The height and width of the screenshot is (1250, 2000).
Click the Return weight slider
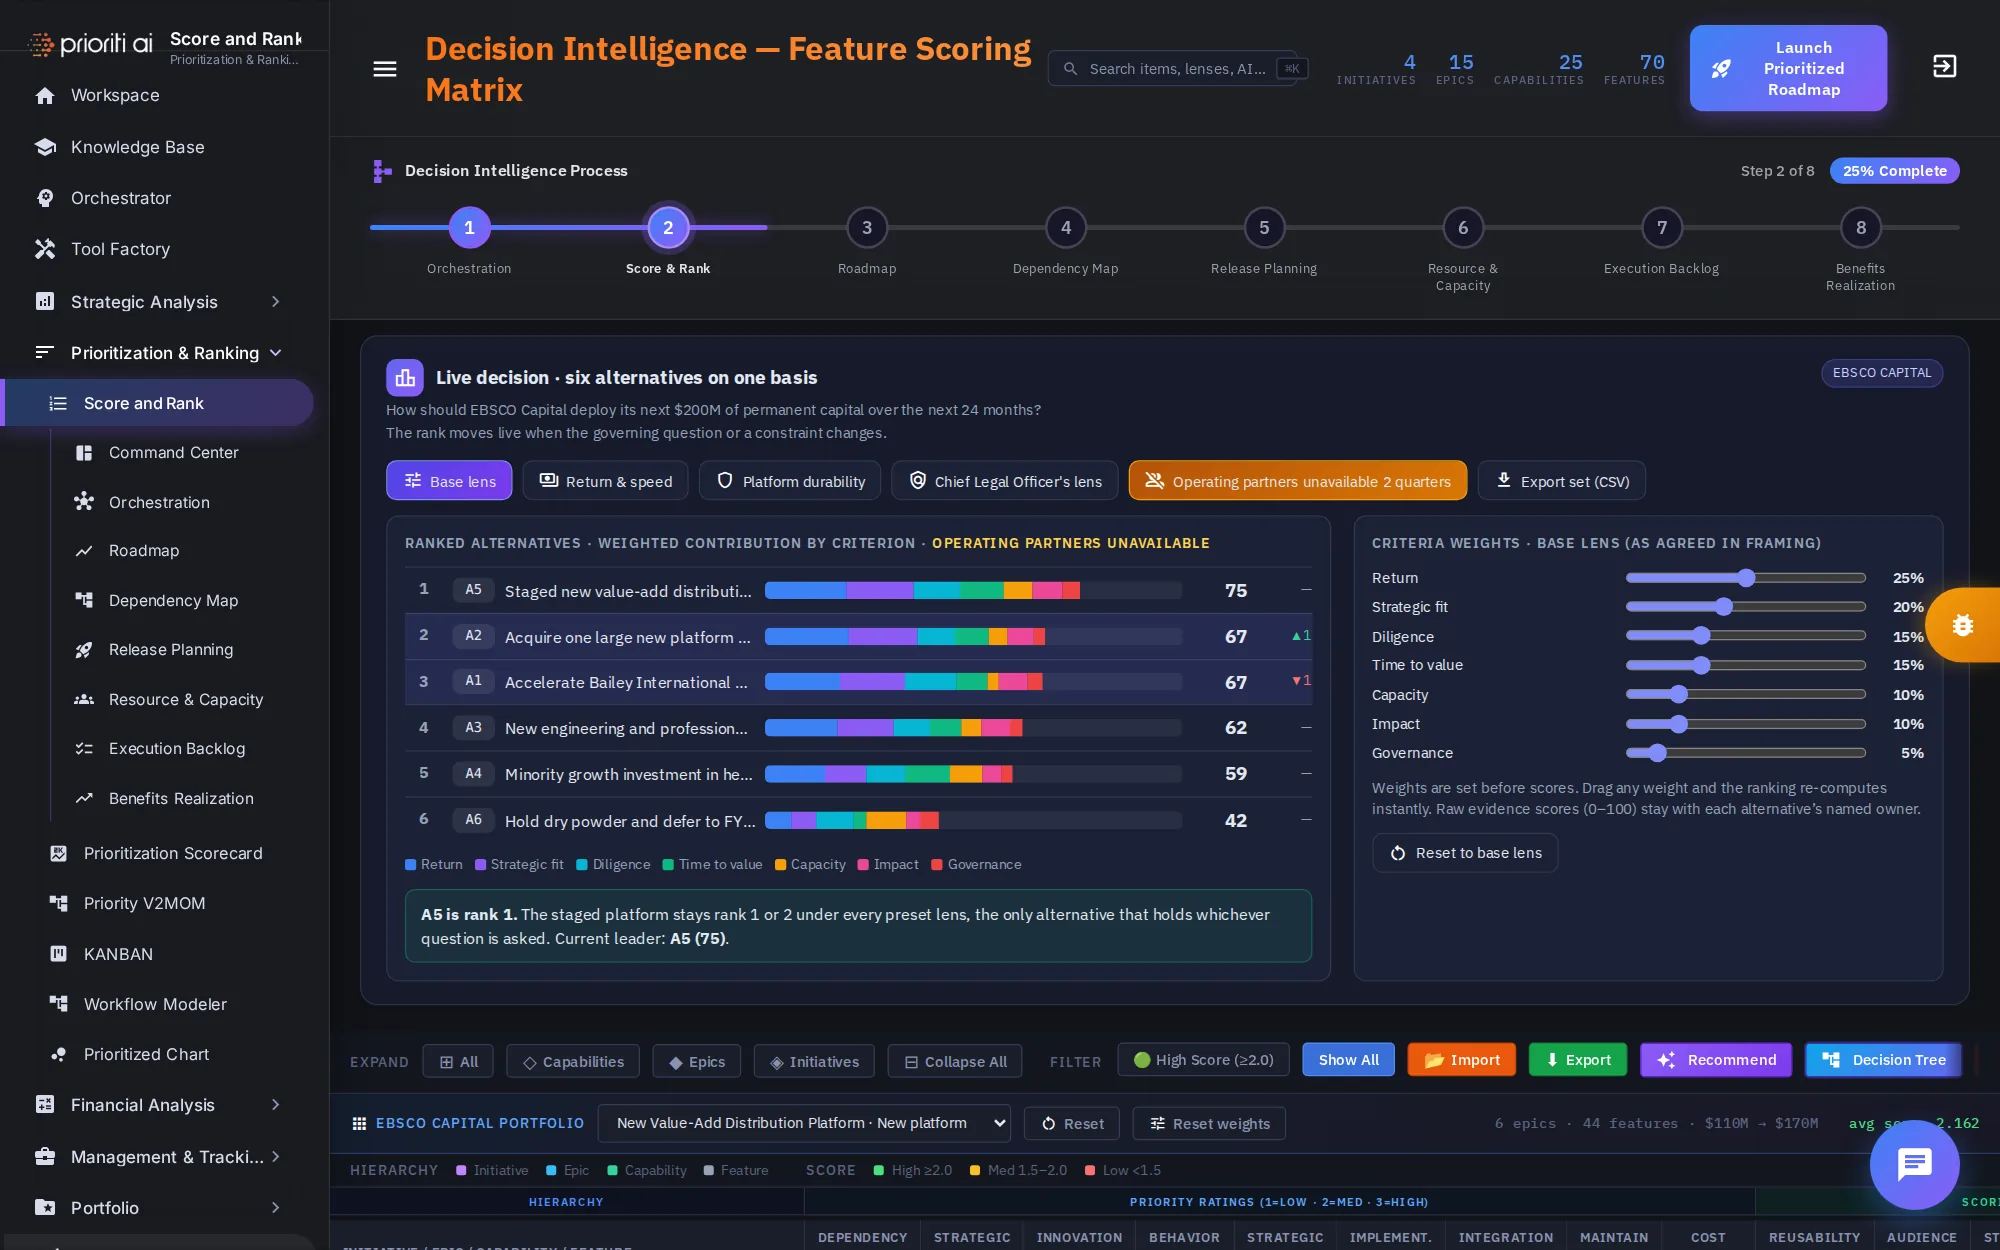click(x=1746, y=578)
